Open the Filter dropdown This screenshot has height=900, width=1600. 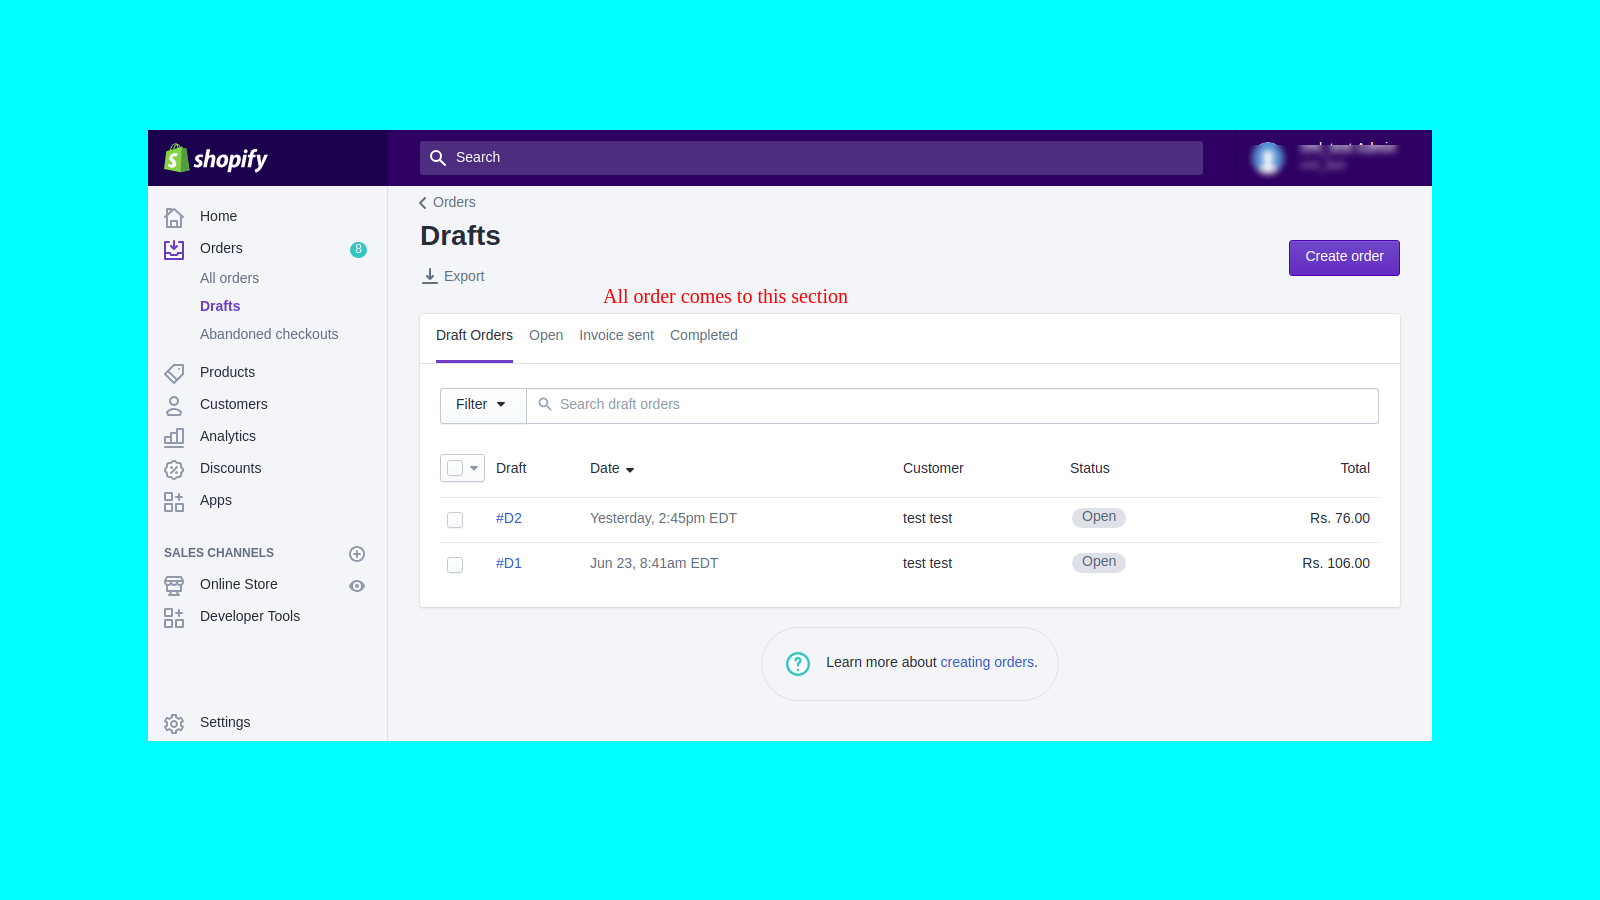pyautogui.click(x=481, y=405)
